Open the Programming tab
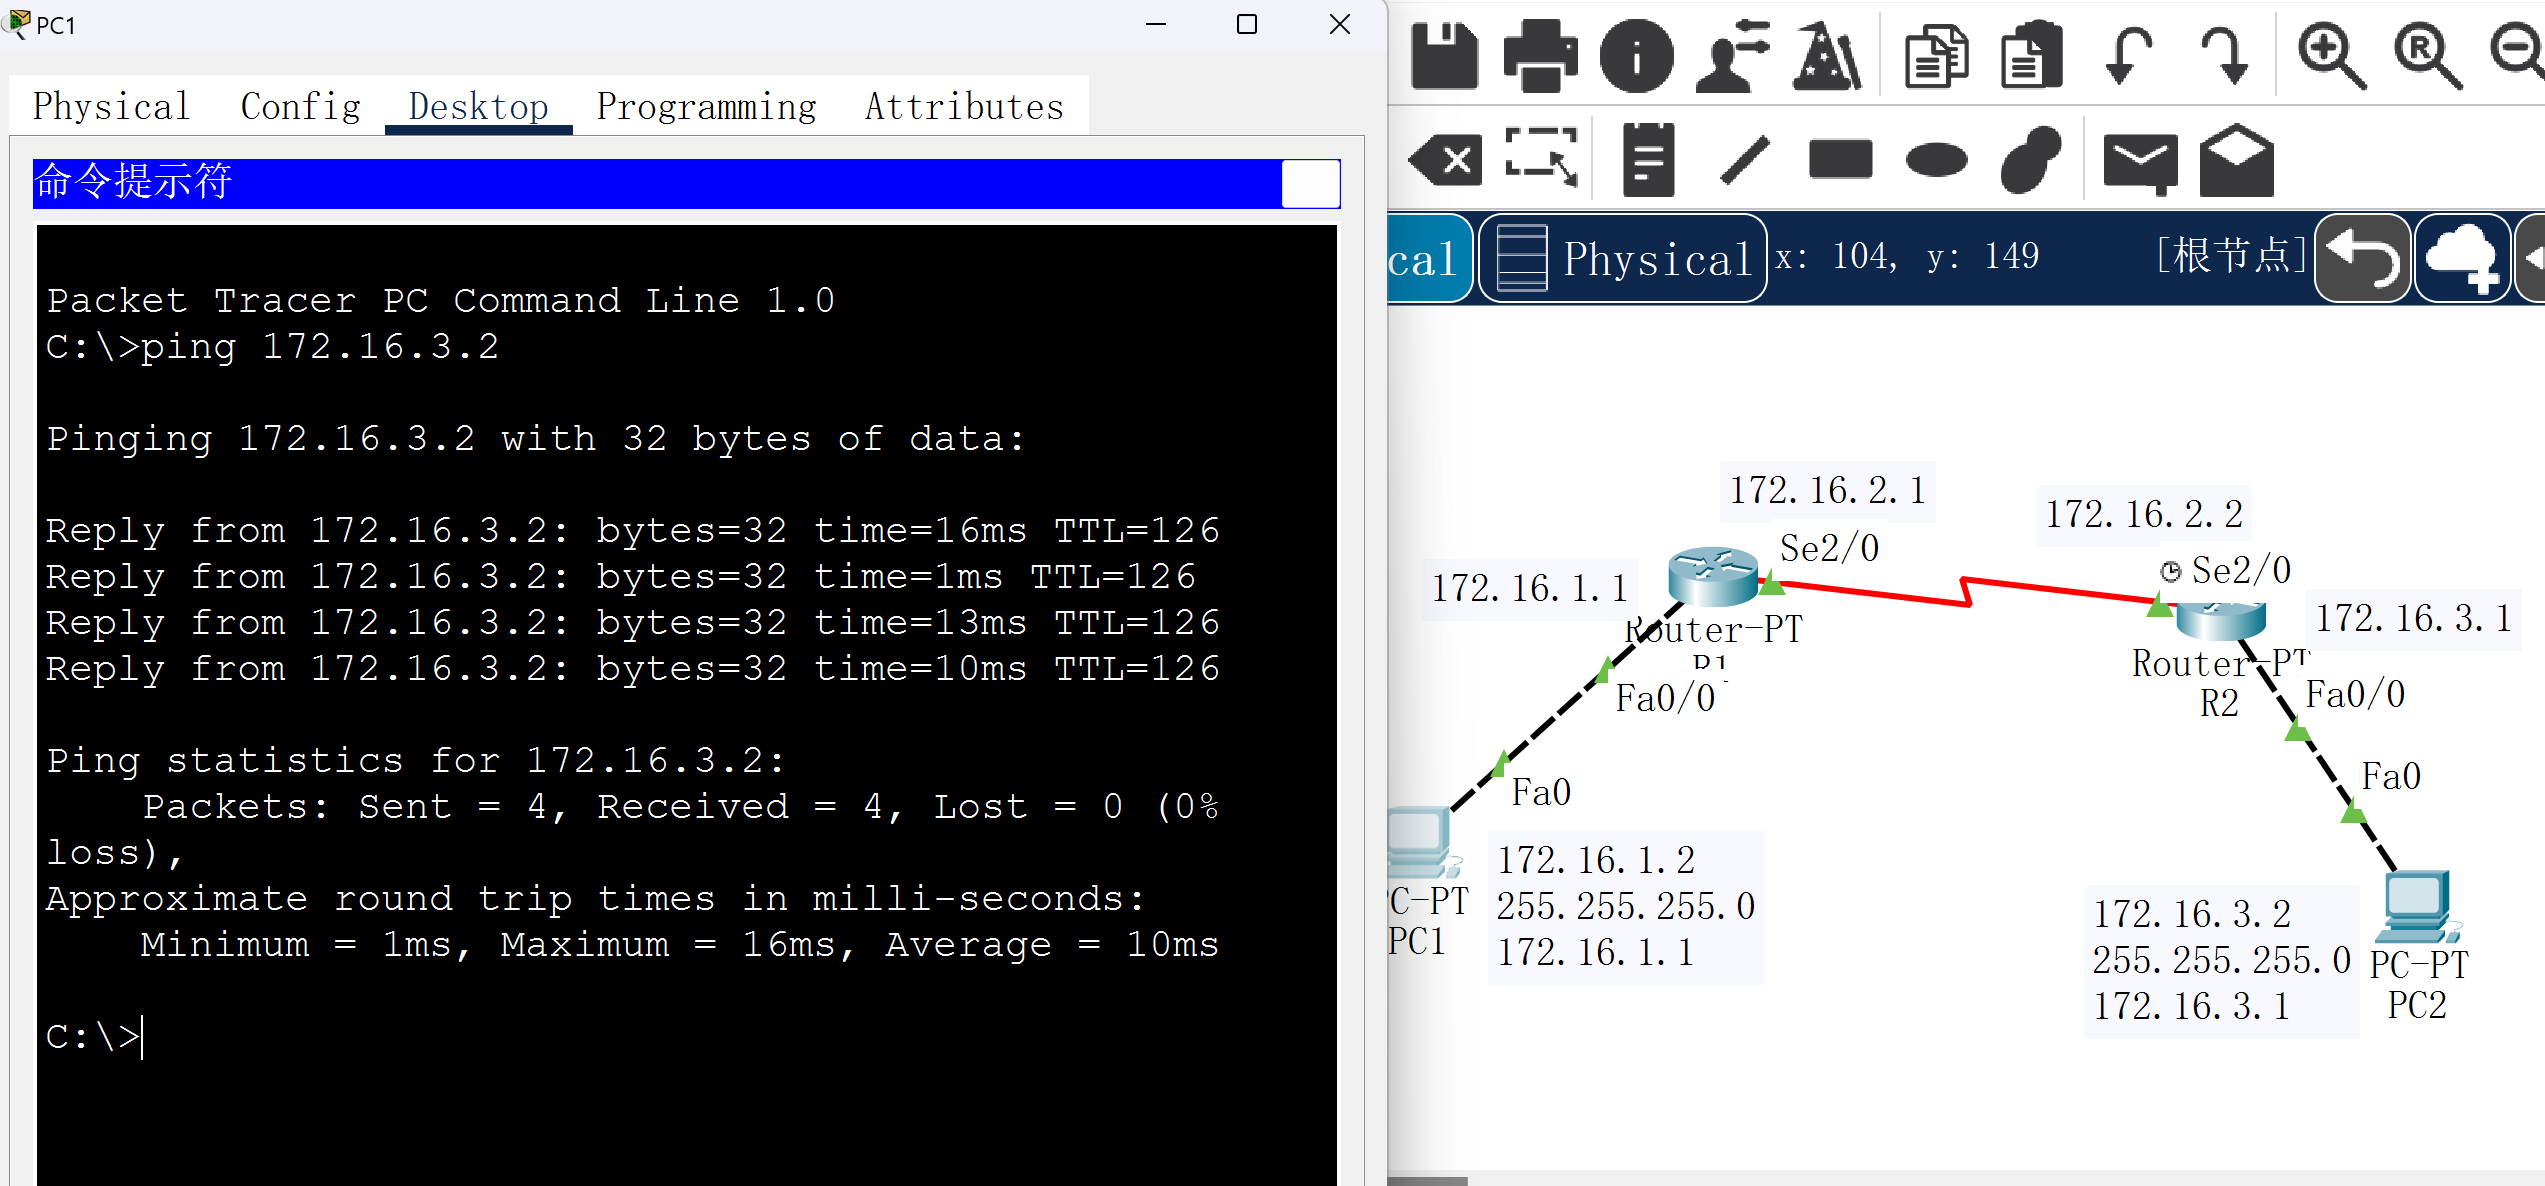Screen dimensions: 2545x1186 click(706, 106)
